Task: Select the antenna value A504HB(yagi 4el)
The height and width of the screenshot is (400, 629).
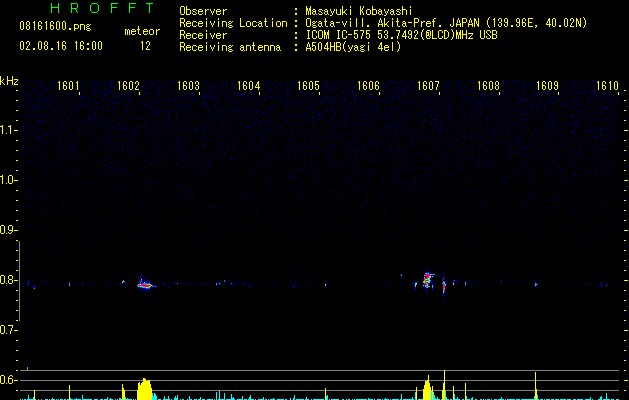Action: 353,47
